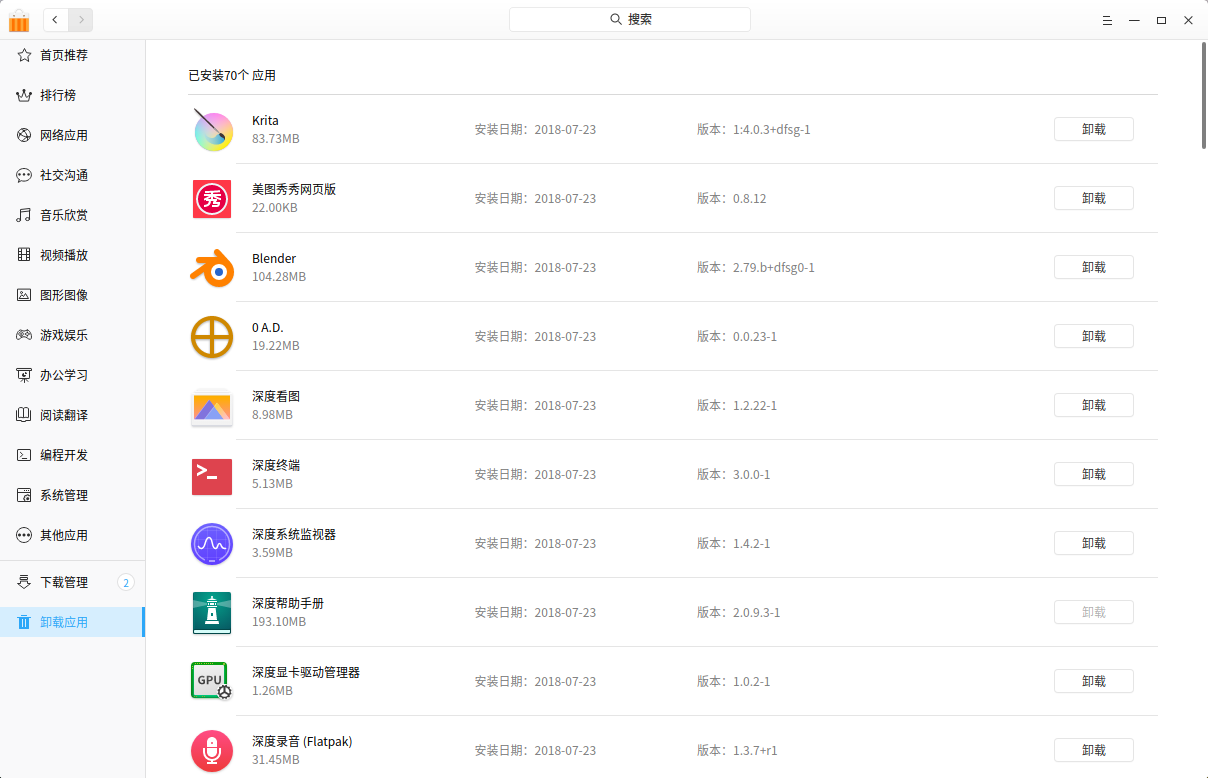Uninstall 0 A.D. with its 卸载 button
Image resolution: width=1208 pixels, height=778 pixels.
tap(1094, 336)
